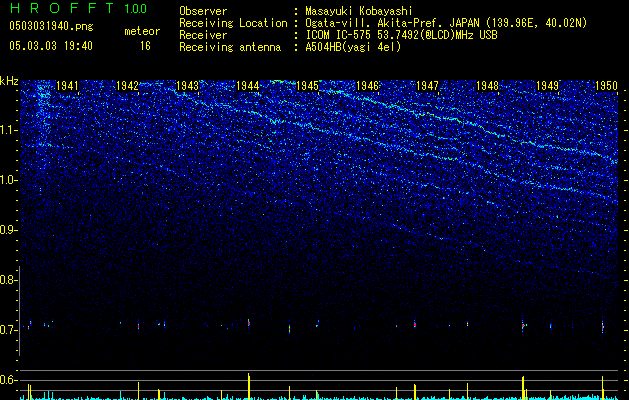The width and height of the screenshot is (629, 400).
Task: Click the HROFFT program title
Action: point(62,8)
